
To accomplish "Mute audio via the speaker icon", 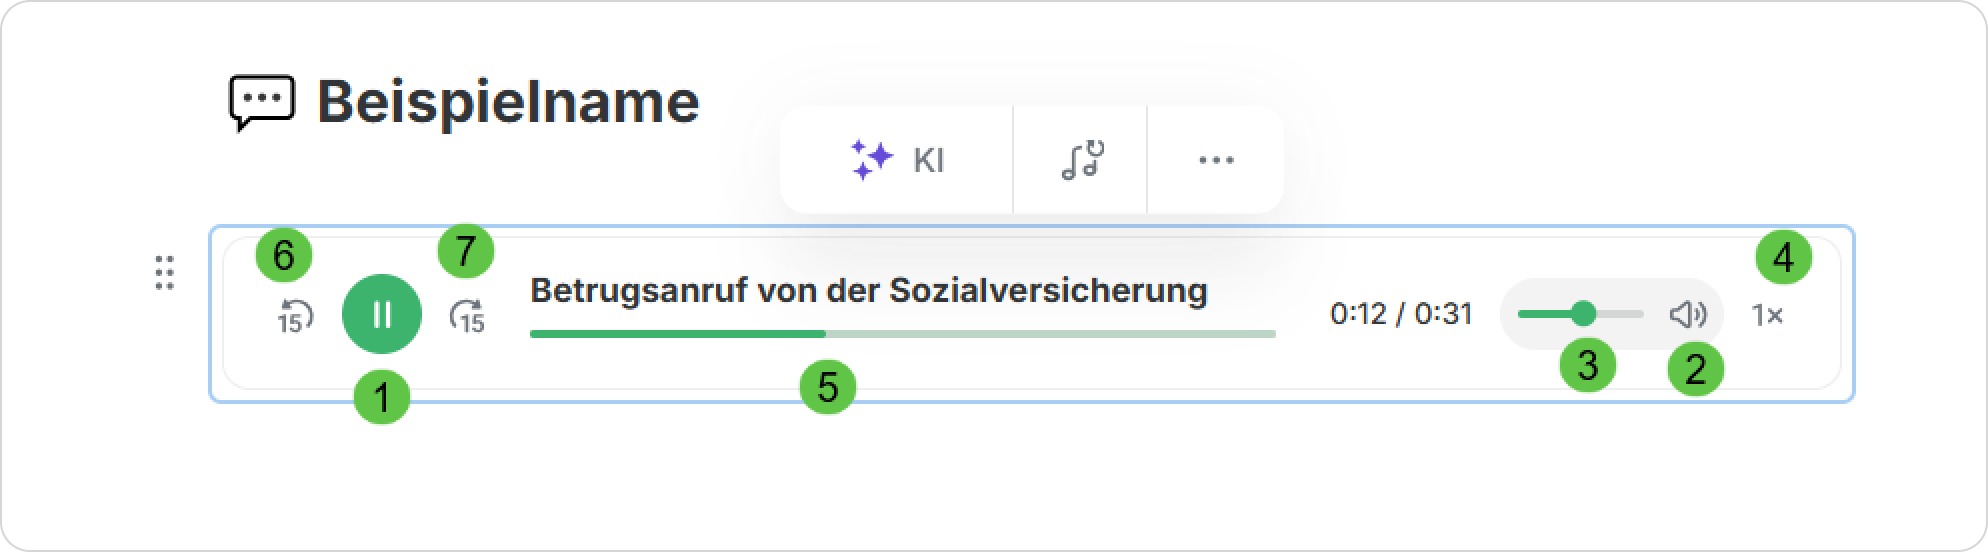I will pyautogui.click(x=1687, y=315).
